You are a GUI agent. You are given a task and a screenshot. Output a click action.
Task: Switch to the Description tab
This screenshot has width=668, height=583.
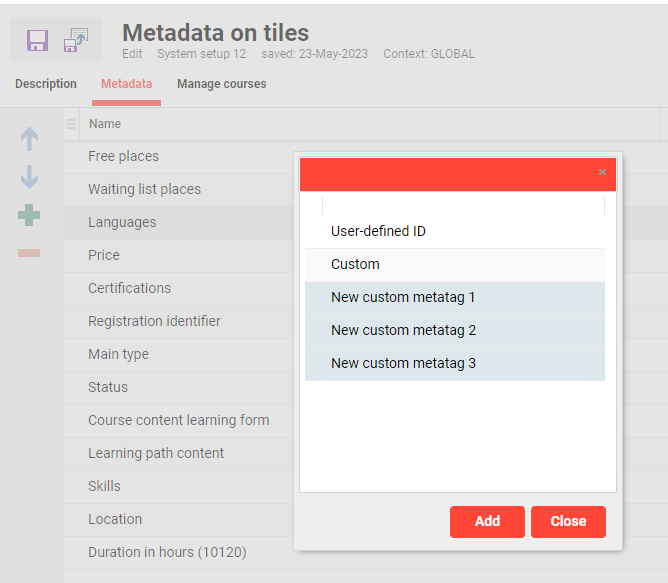click(46, 84)
